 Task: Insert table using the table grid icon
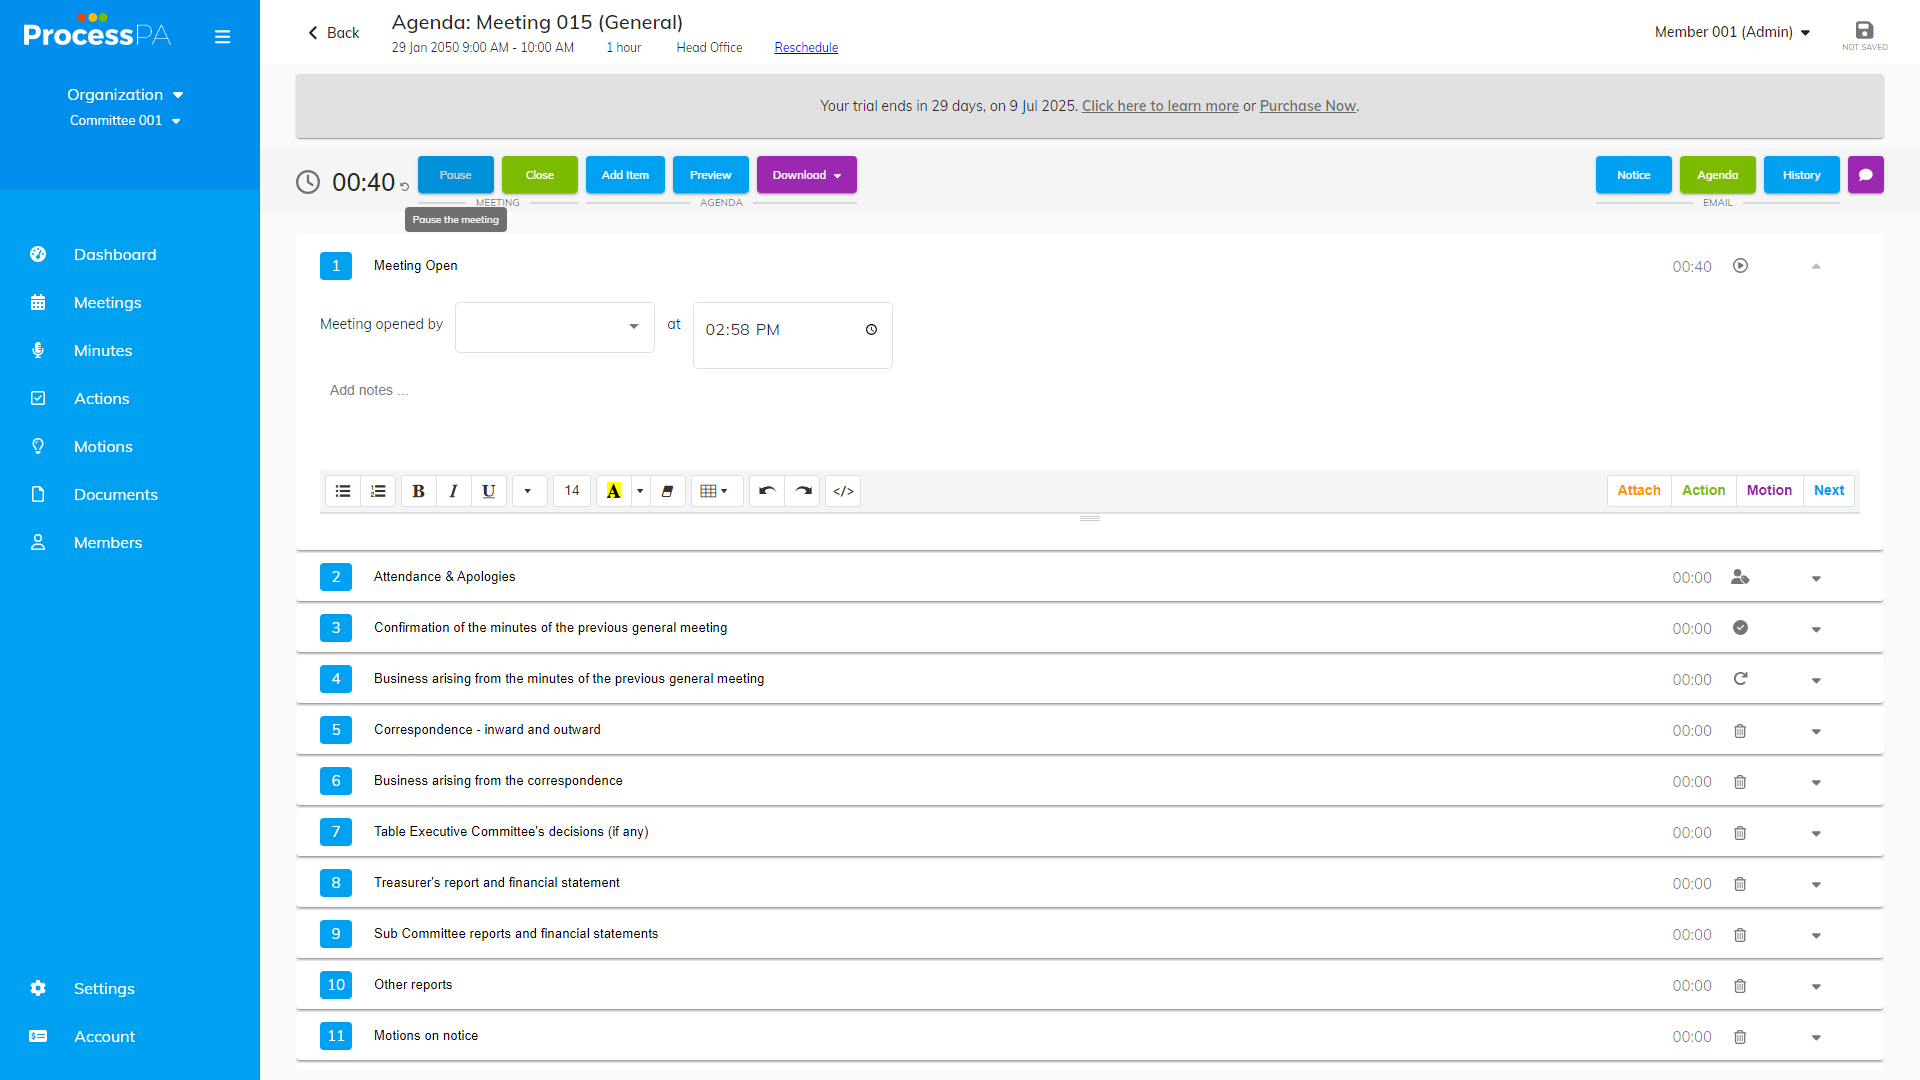[714, 491]
